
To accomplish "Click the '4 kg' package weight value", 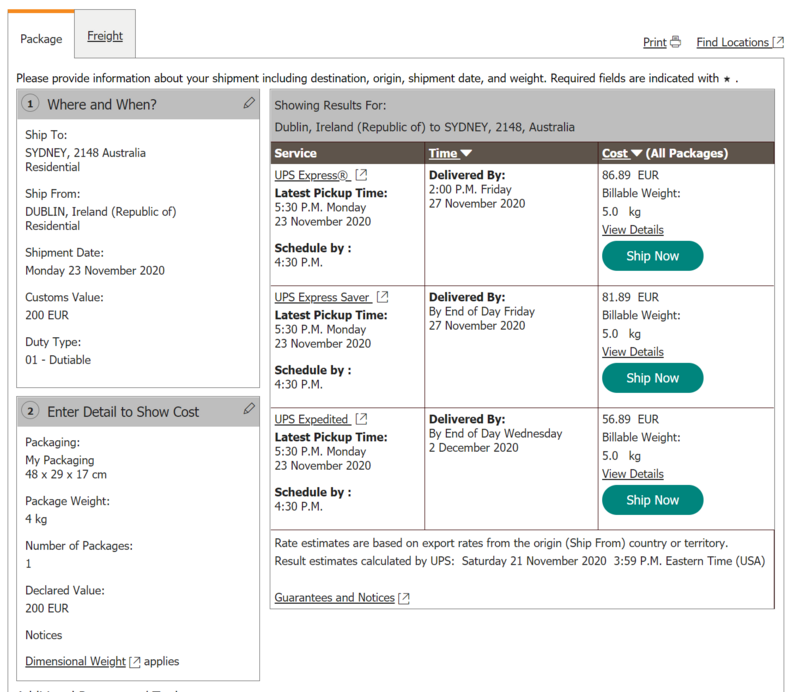I will pos(36,519).
